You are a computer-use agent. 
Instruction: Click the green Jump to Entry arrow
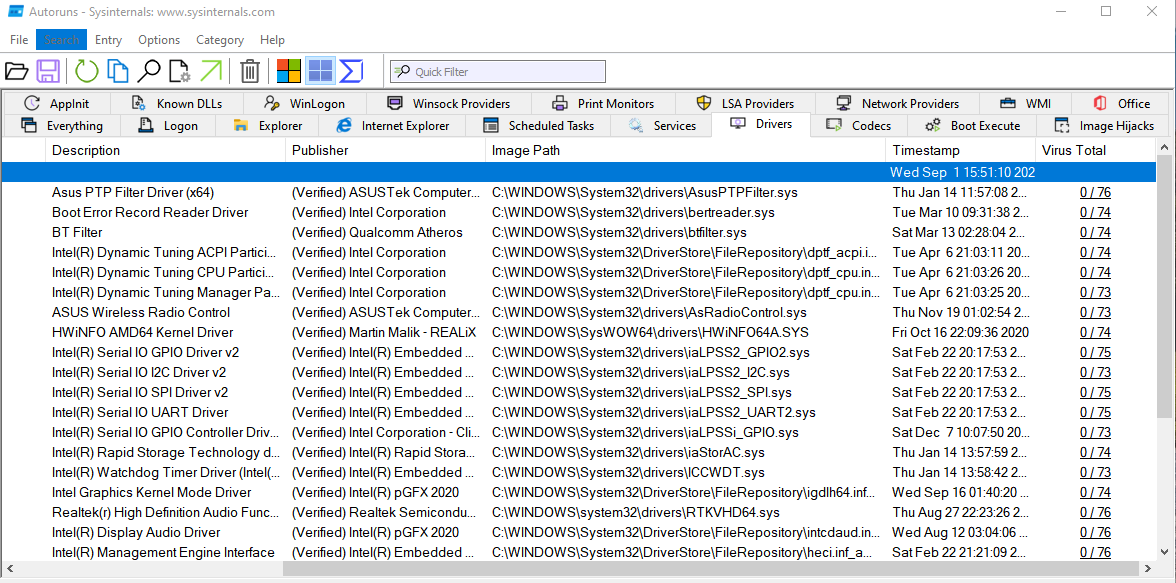point(211,71)
